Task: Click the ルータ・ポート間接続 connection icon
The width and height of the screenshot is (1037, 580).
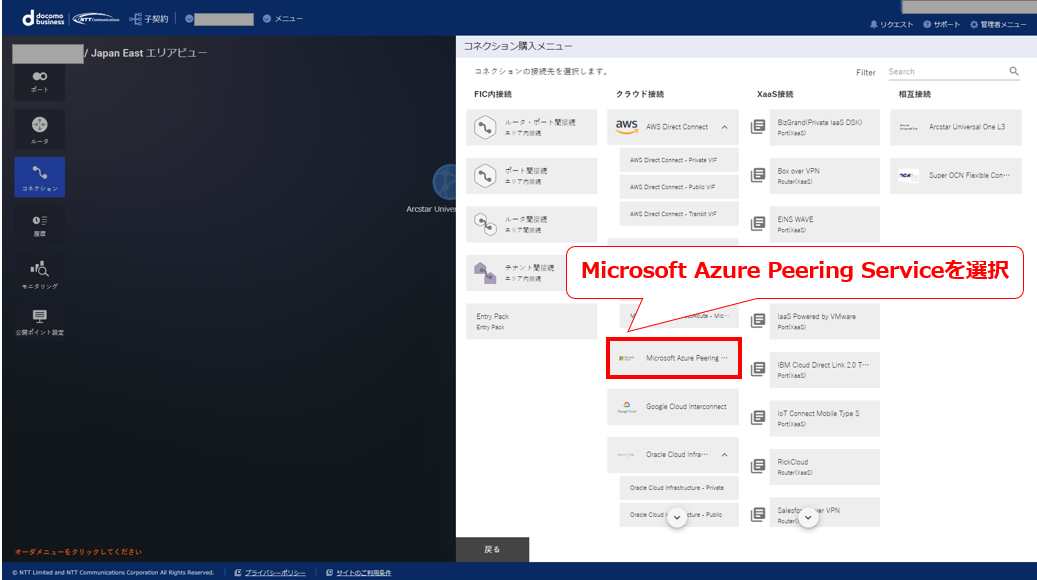Action: coord(485,127)
